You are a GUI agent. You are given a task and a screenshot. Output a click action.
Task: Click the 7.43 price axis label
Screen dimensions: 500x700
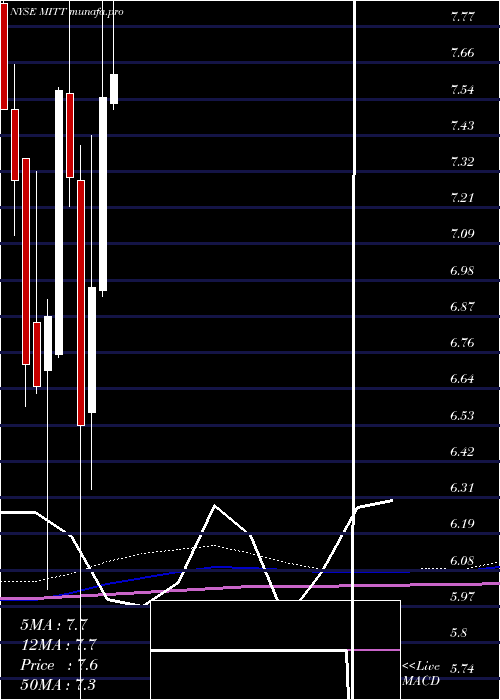462,126
